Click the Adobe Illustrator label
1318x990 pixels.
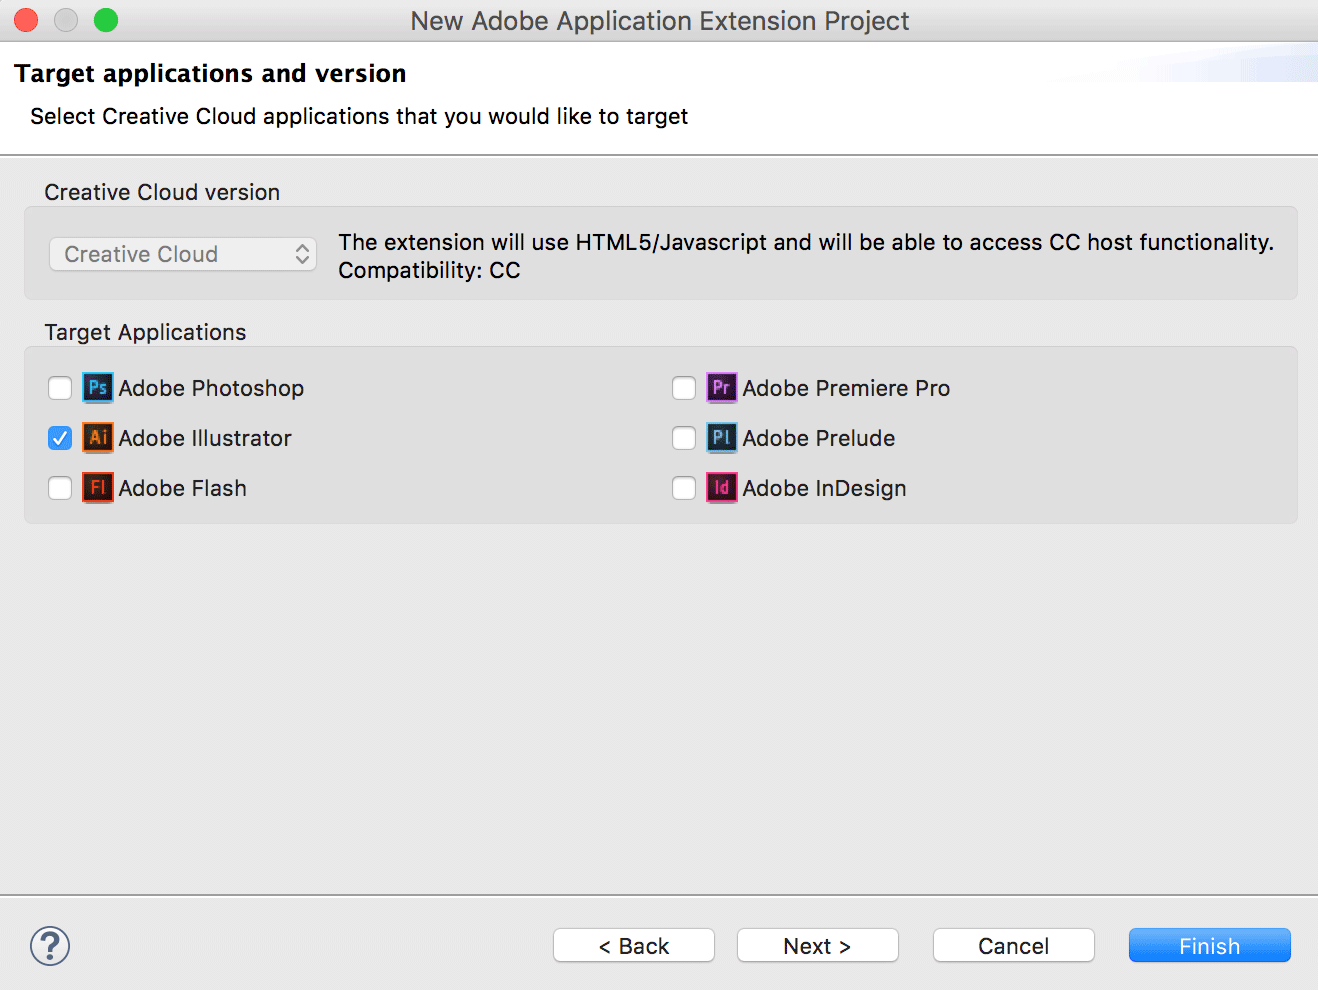click(x=205, y=438)
